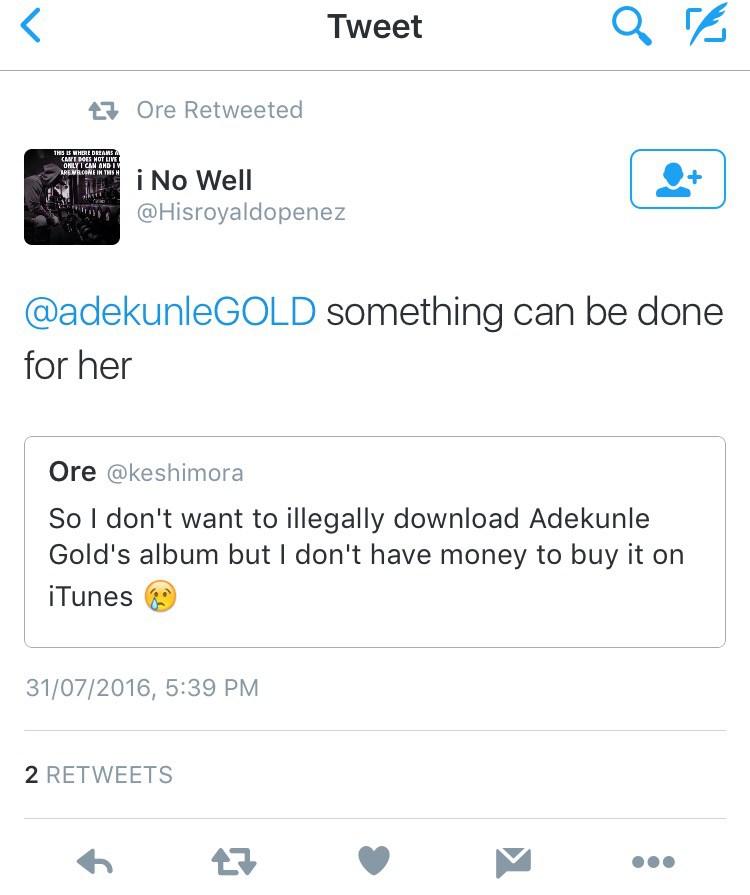Retweet this tweet
Image resolution: width=750 pixels, height=895 pixels.
[x=235, y=861]
